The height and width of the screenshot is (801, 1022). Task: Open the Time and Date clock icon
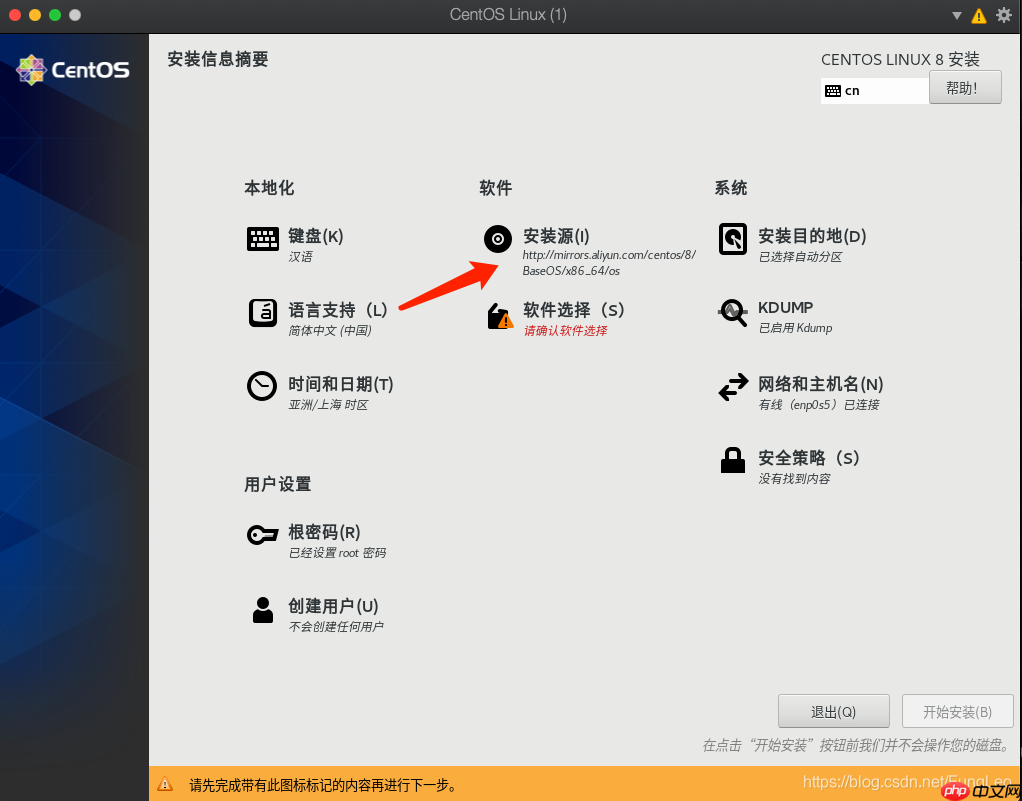[262, 386]
